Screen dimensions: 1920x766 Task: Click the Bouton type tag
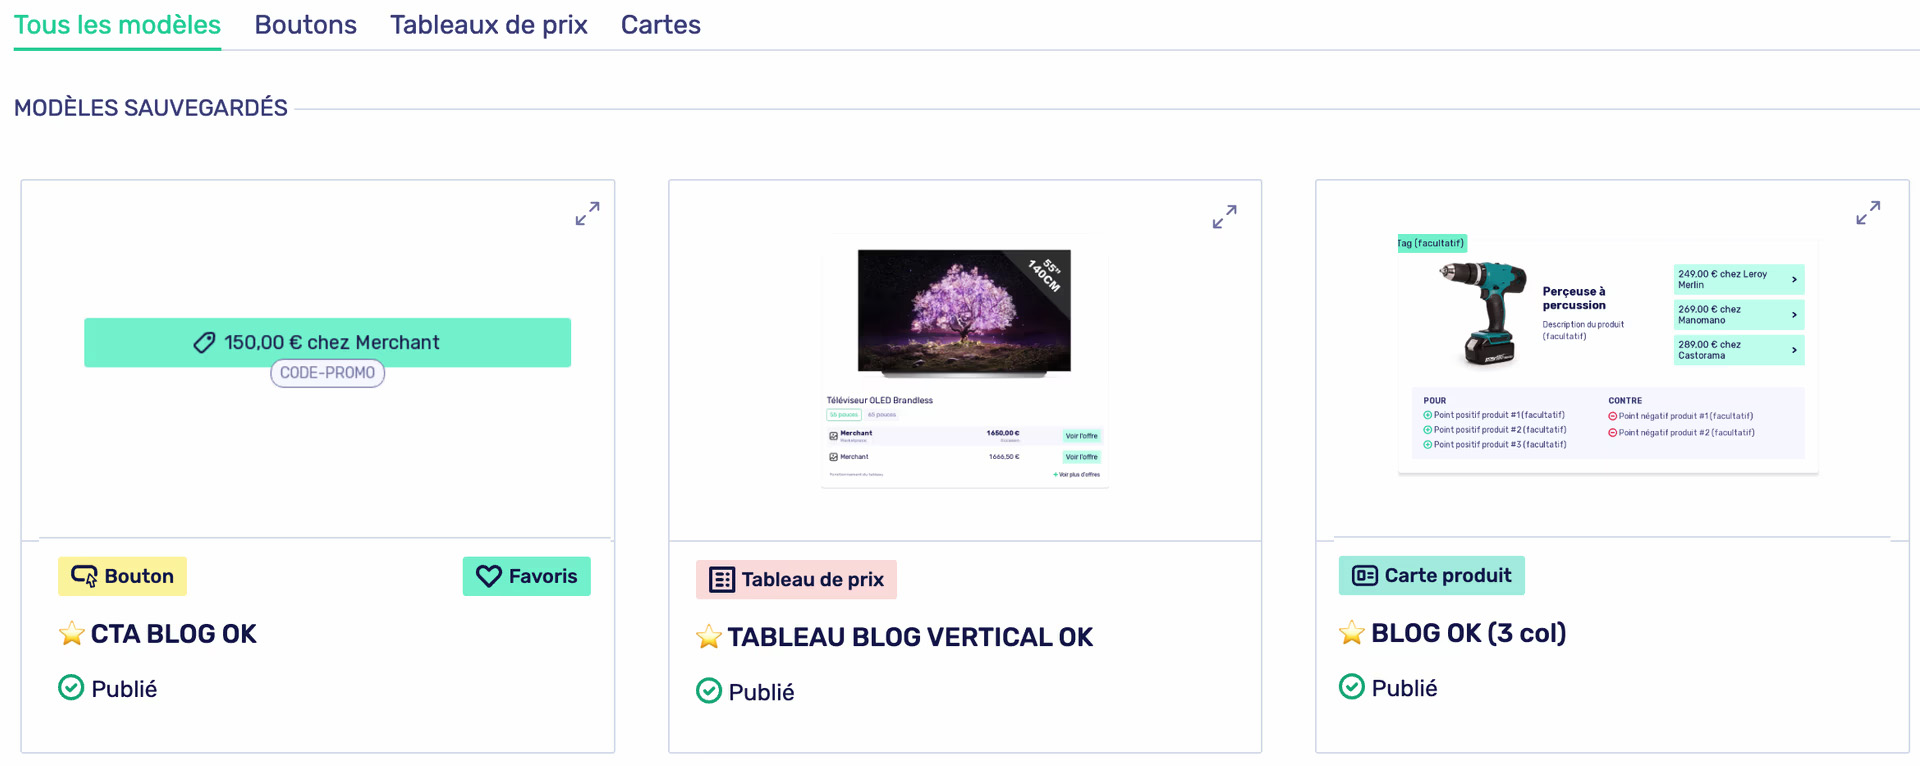click(122, 576)
